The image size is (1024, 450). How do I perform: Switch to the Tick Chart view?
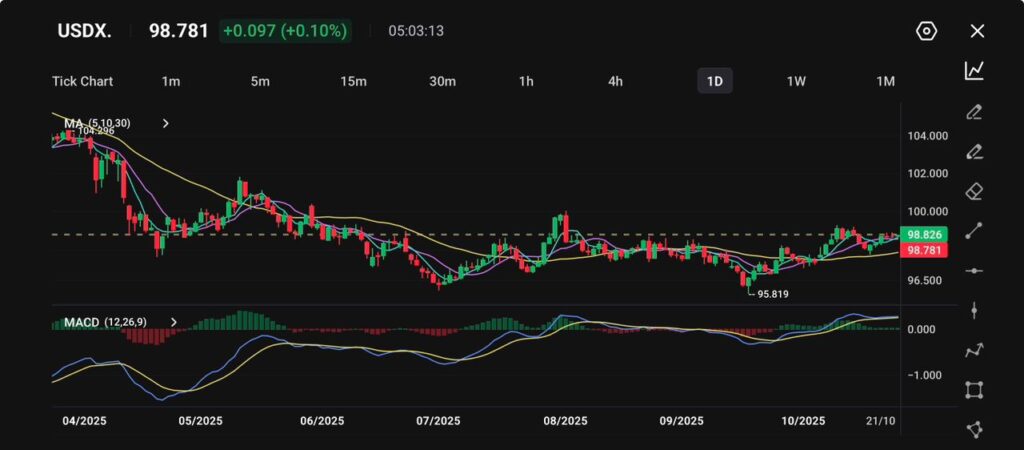[x=82, y=81]
